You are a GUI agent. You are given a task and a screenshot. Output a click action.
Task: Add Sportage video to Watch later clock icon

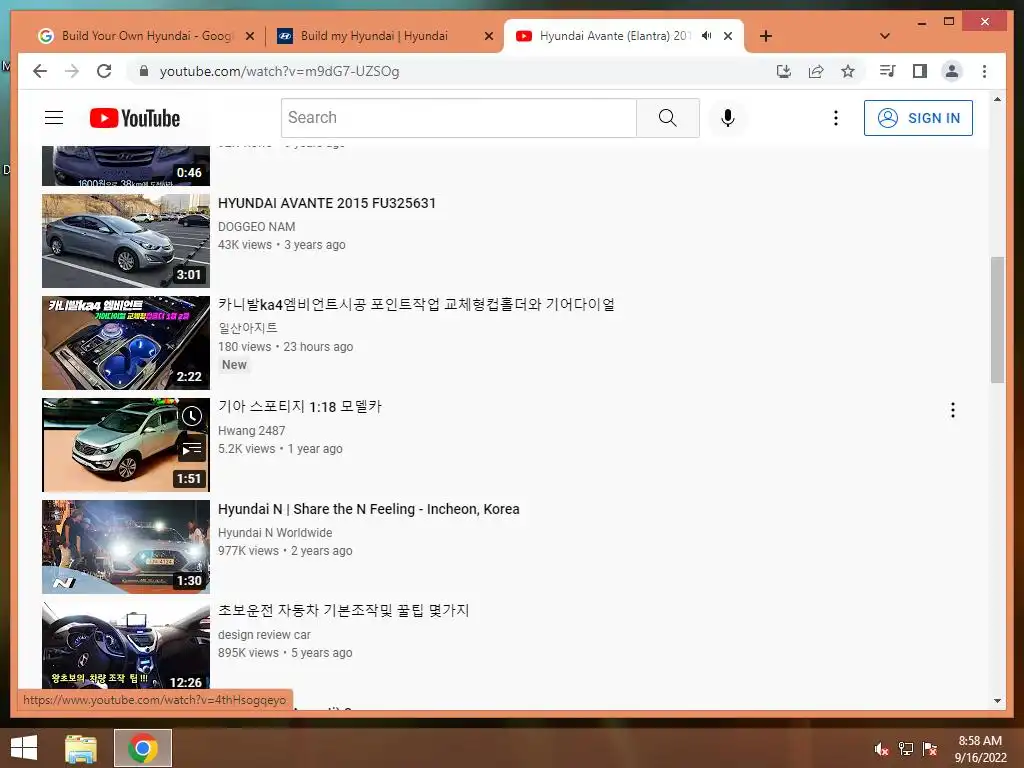(191, 416)
